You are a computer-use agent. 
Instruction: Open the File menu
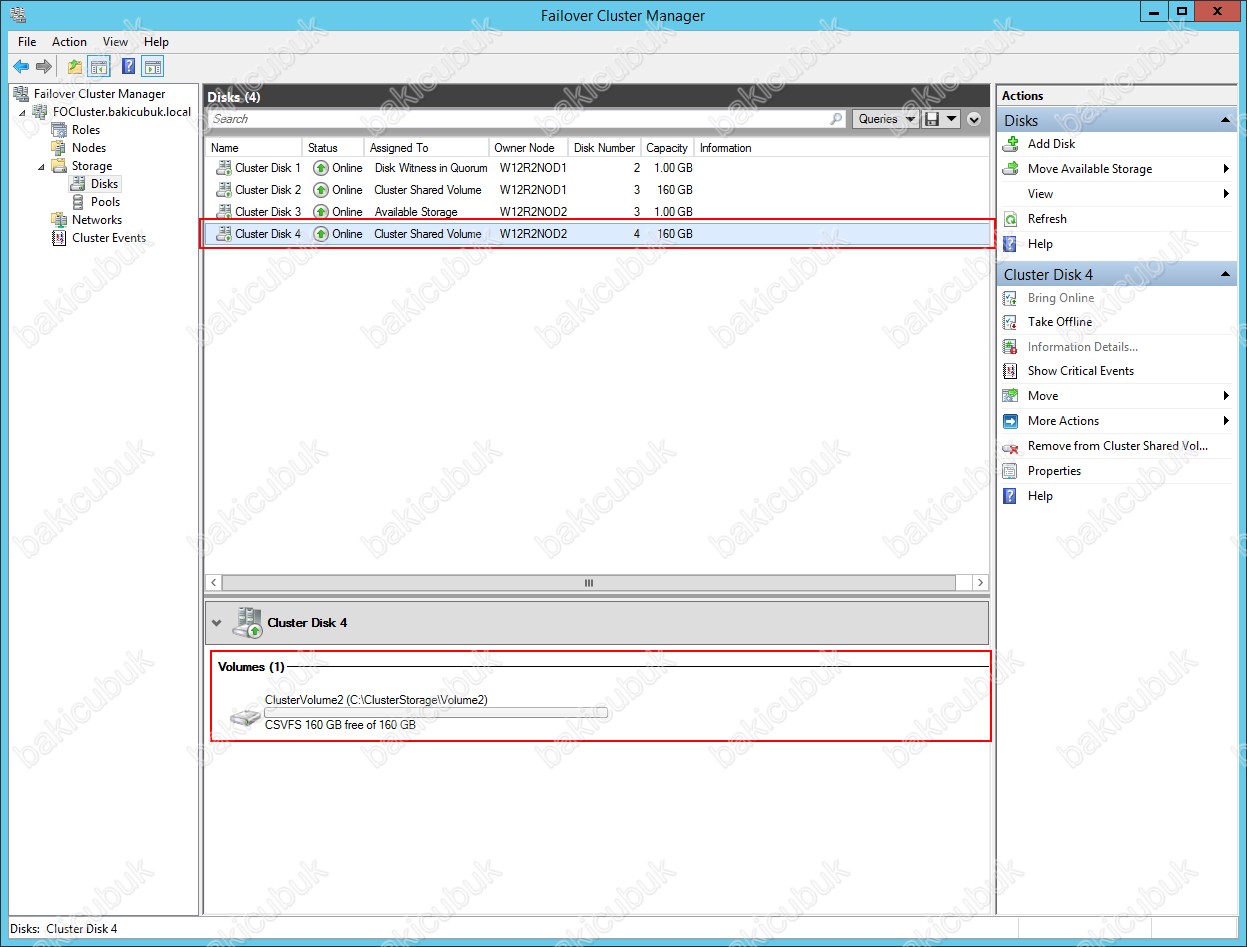click(27, 42)
